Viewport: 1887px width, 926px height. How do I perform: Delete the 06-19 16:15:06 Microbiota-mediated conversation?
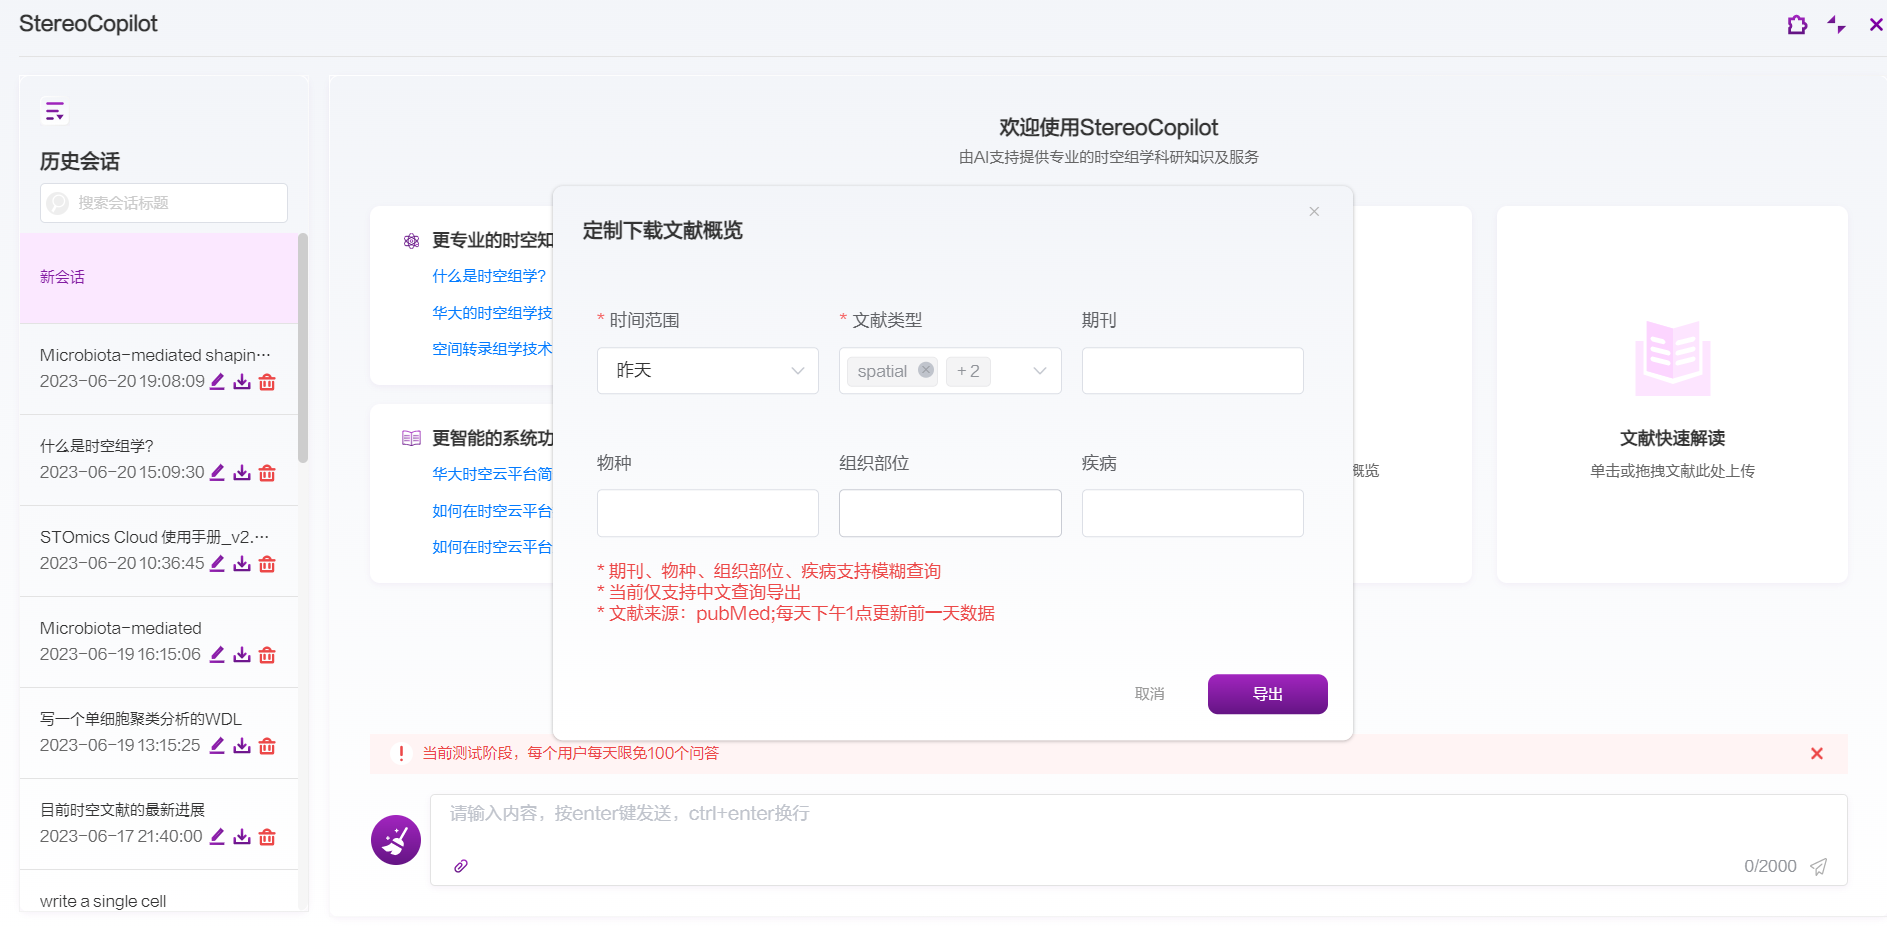[x=267, y=655]
